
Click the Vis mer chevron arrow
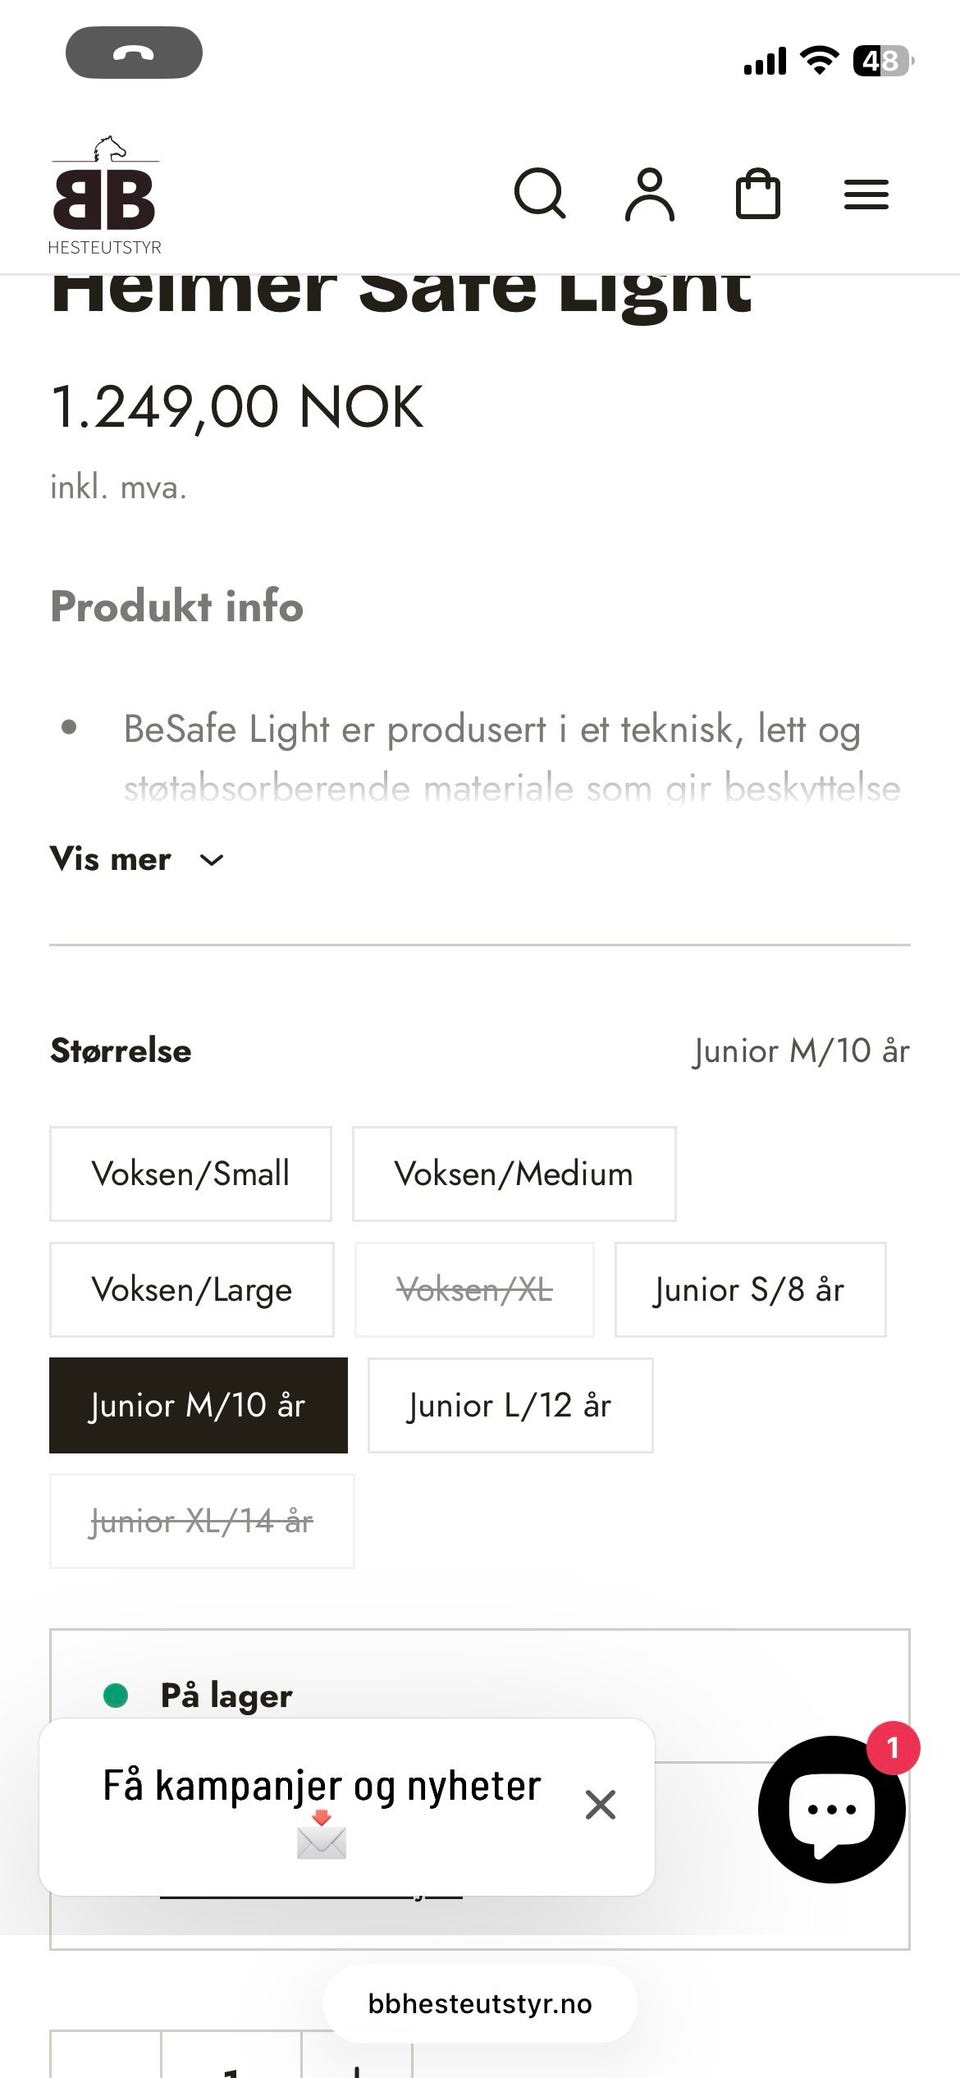(212, 860)
